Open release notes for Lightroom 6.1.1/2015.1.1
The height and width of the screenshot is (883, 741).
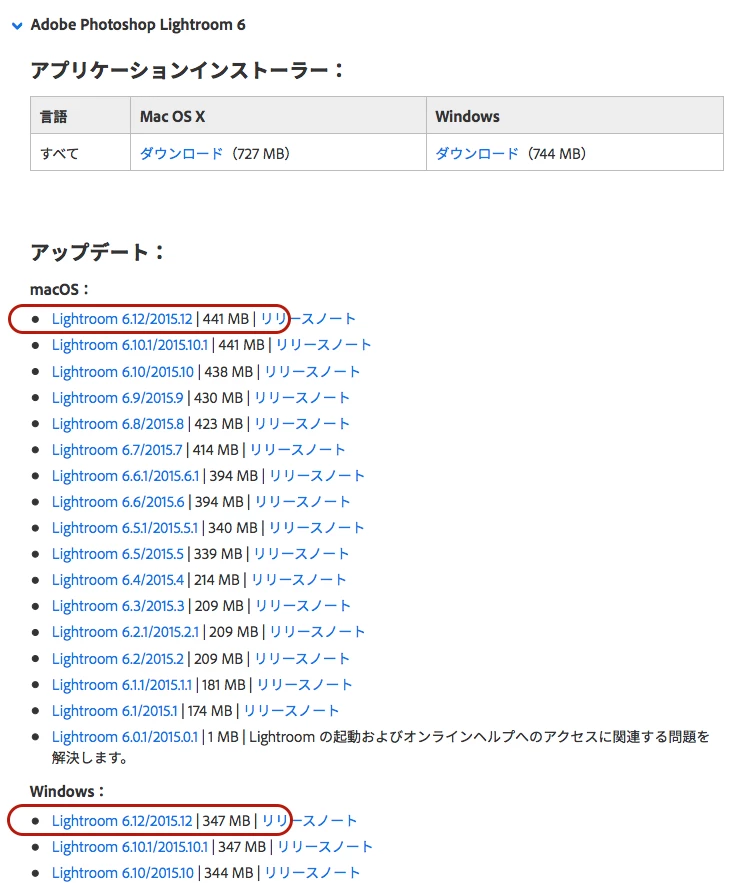pos(305,685)
